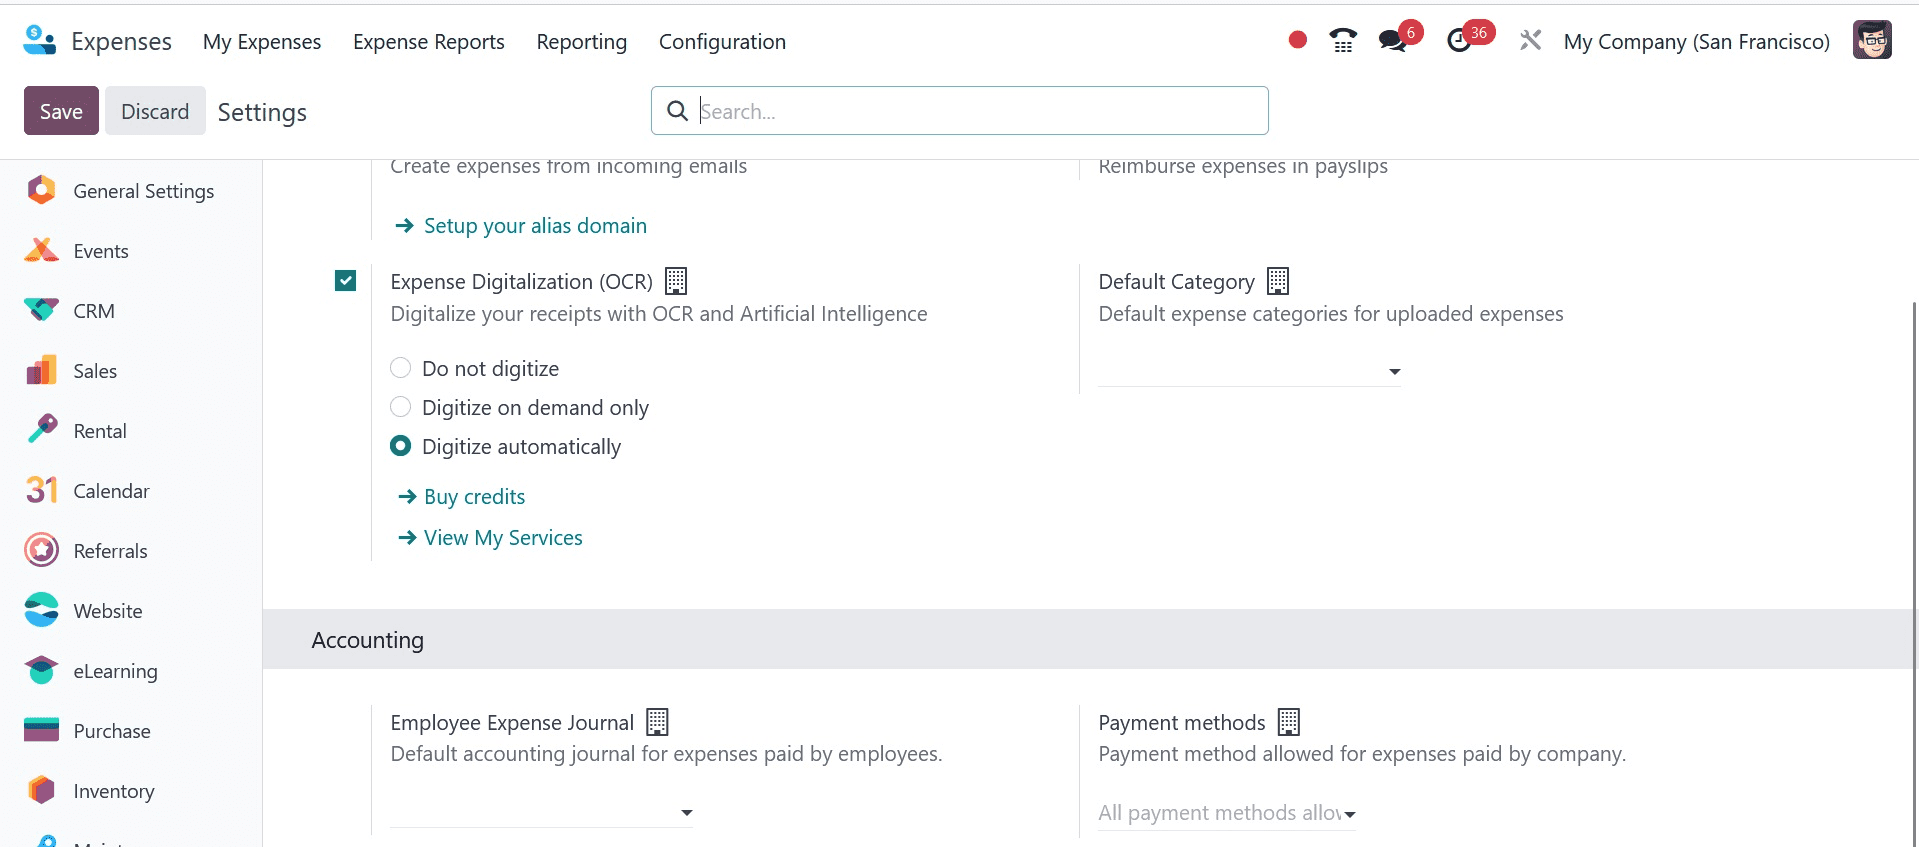Viewport: 1919px width, 847px height.
Task: Open activities clock icon with 36
Action: click(1460, 41)
